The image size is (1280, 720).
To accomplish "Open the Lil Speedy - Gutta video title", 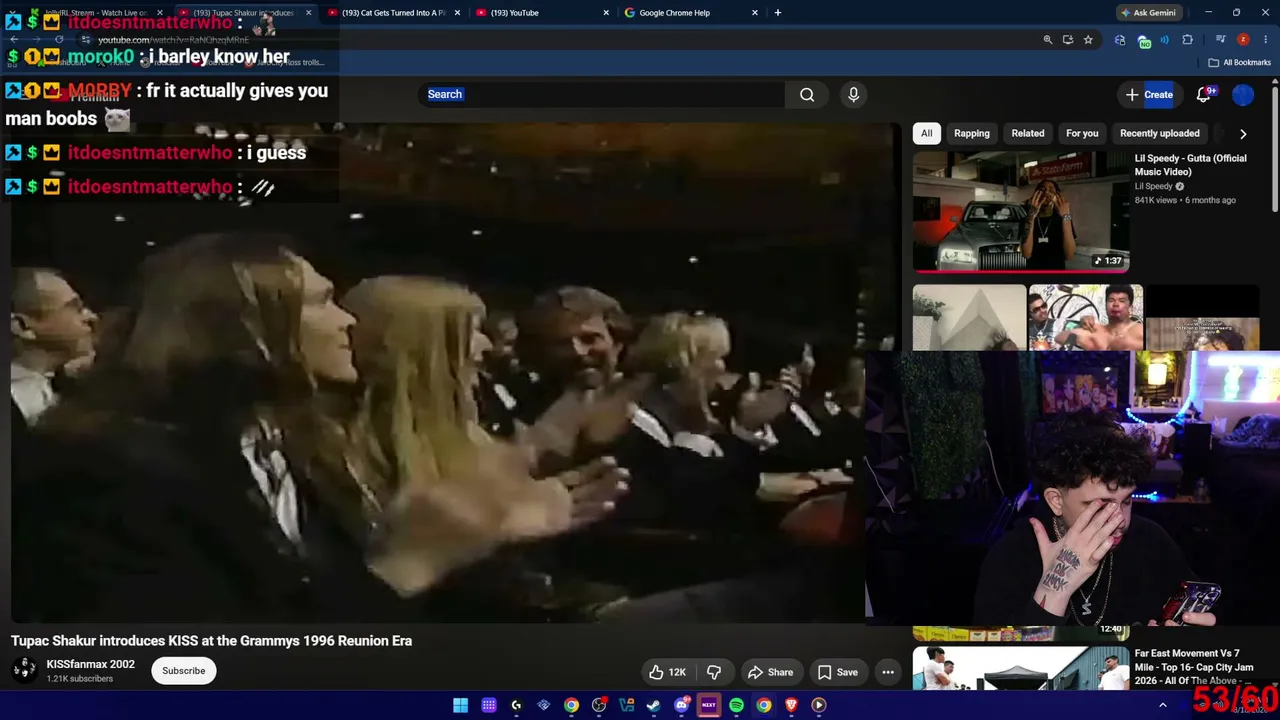I will coord(1190,165).
